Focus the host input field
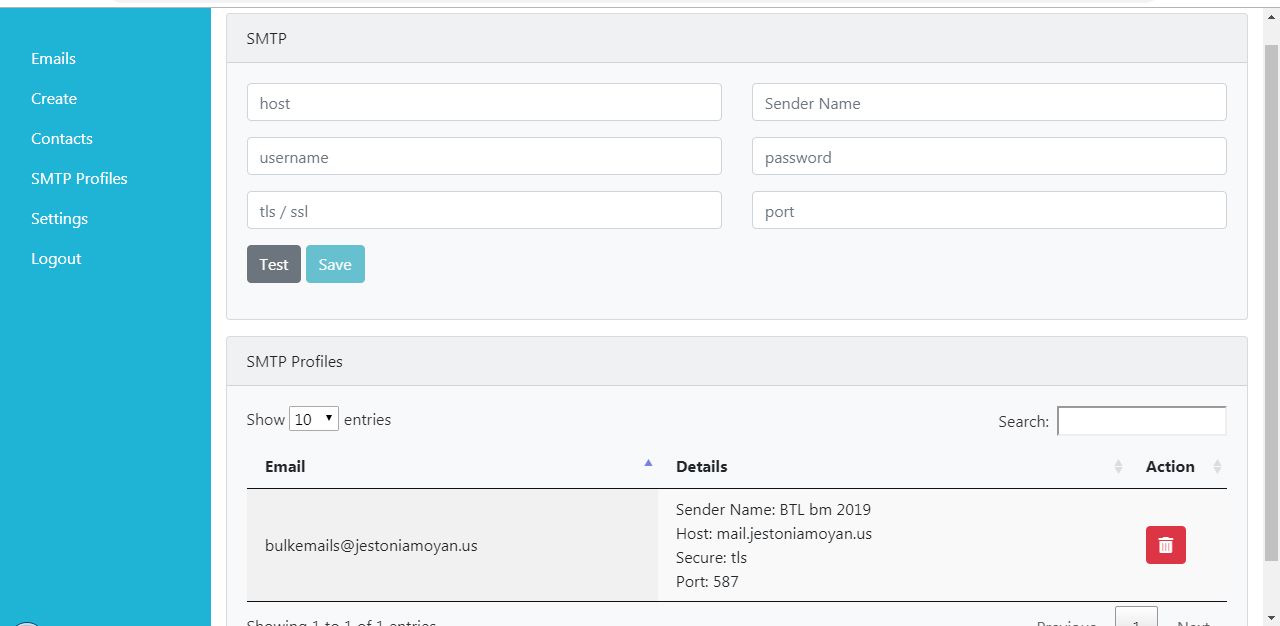 [x=484, y=102]
